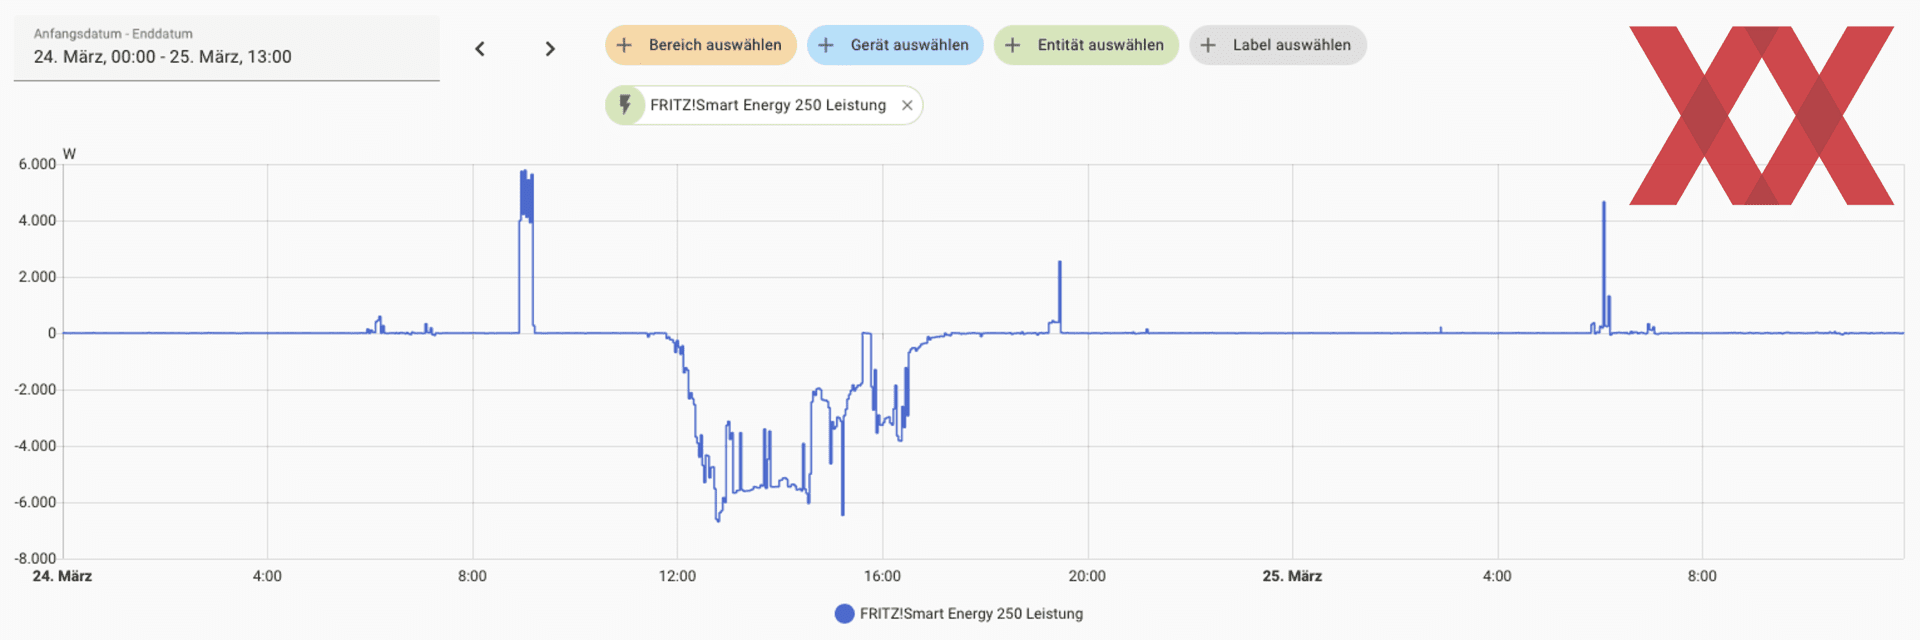Viewport: 1920px width, 640px height.
Task: Open the date range picker field
Action: click(x=227, y=48)
